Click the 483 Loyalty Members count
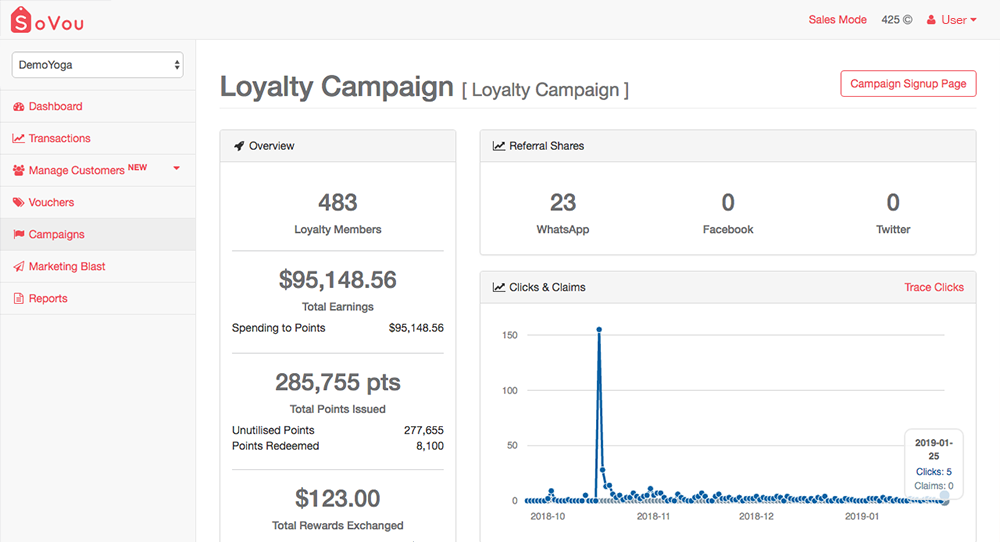The width and height of the screenshot is (1000, 542). click(x=337, y=203)
